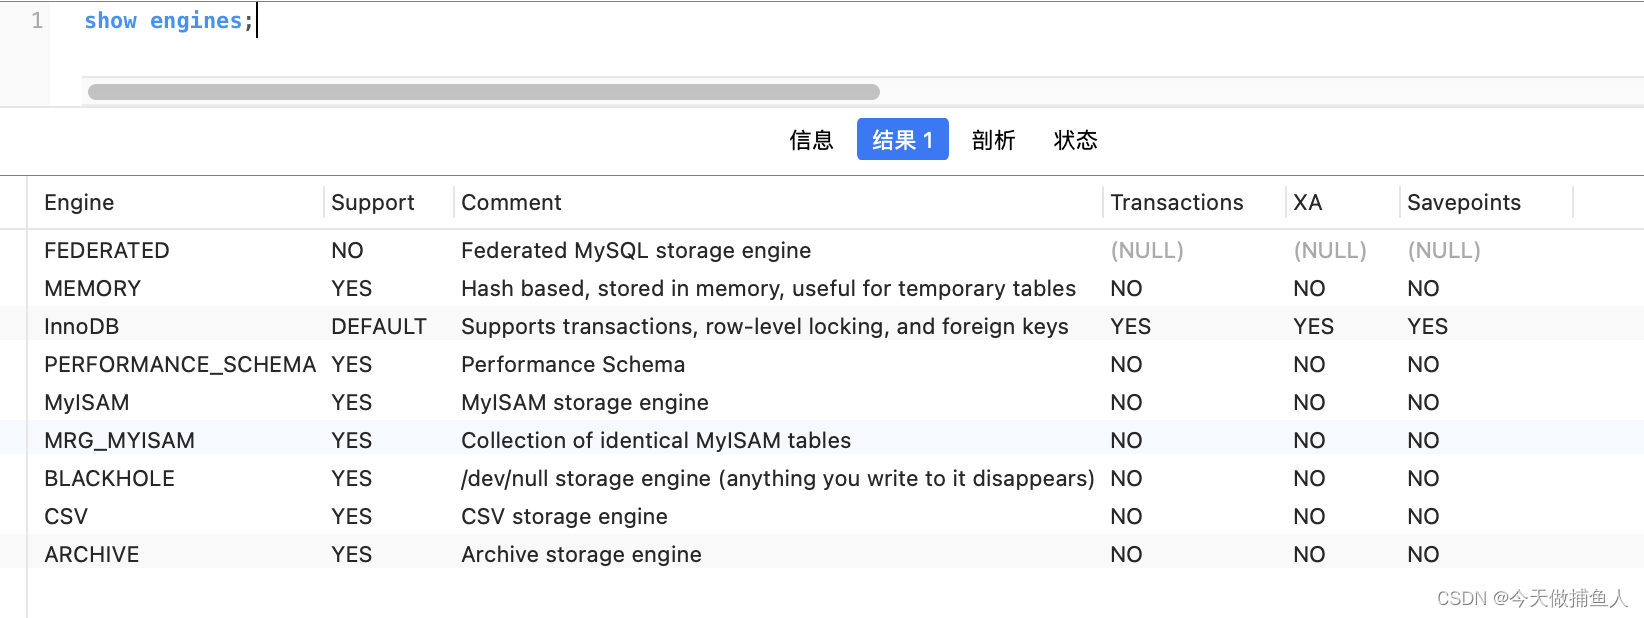
Task: Click the horizontal scrollbar of the query editor
Action: click(484, 92)
